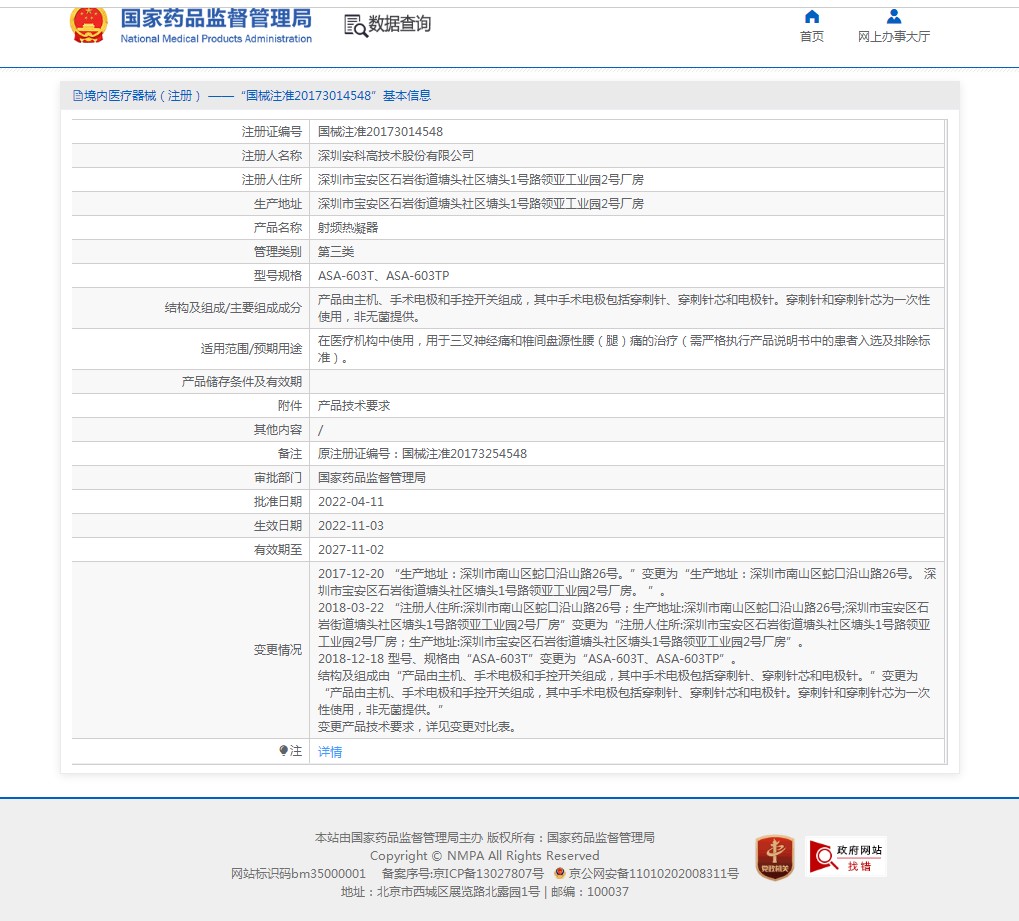Click the 适用范围/预期用途 label

252,349
